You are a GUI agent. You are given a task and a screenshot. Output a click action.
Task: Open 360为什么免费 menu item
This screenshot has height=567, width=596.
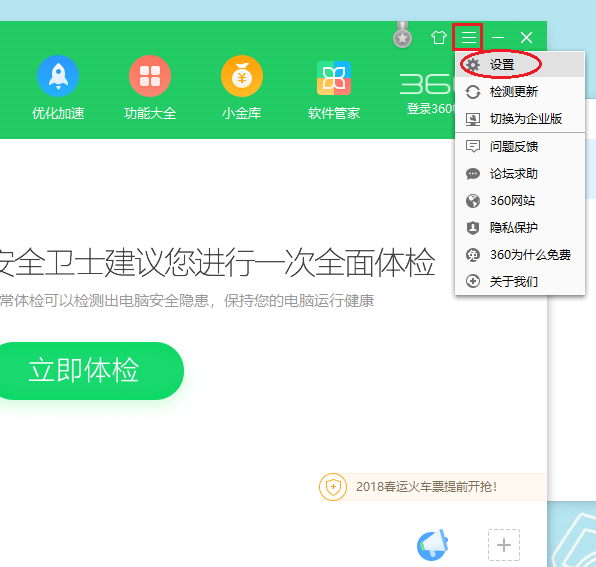click(520, 255)
